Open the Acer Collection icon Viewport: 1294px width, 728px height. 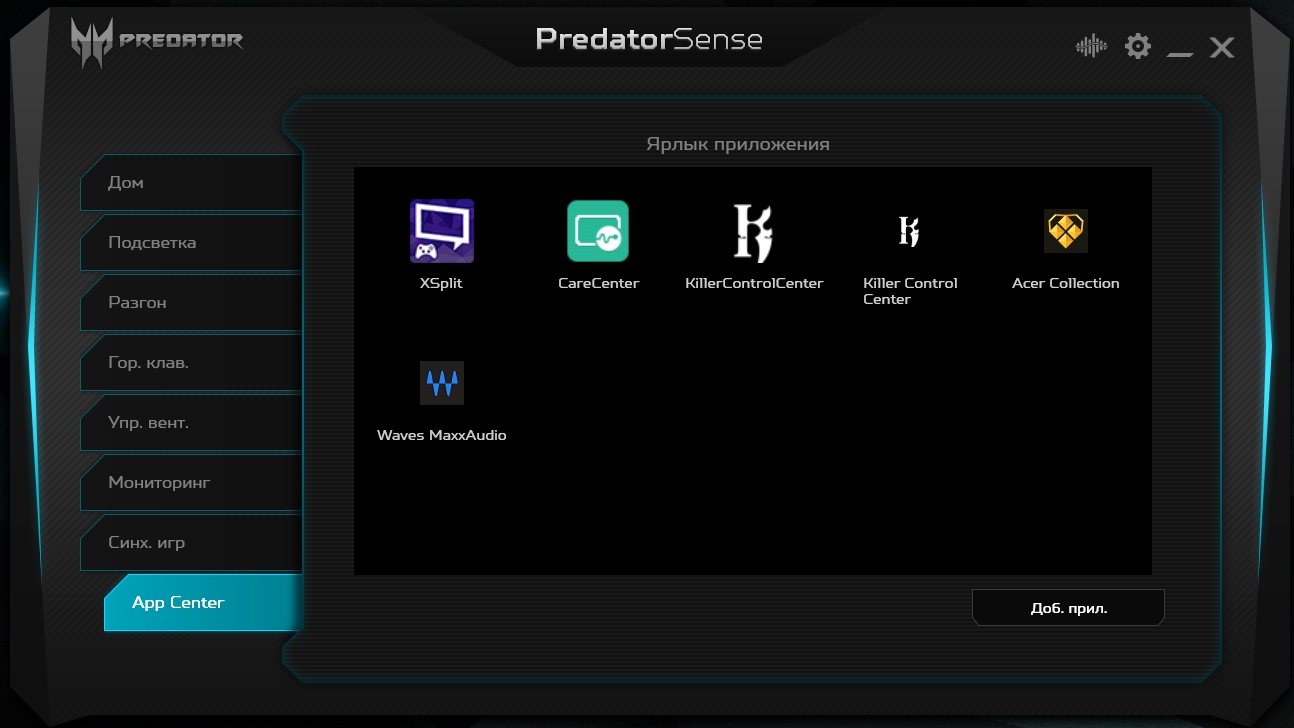point(1066,231)
